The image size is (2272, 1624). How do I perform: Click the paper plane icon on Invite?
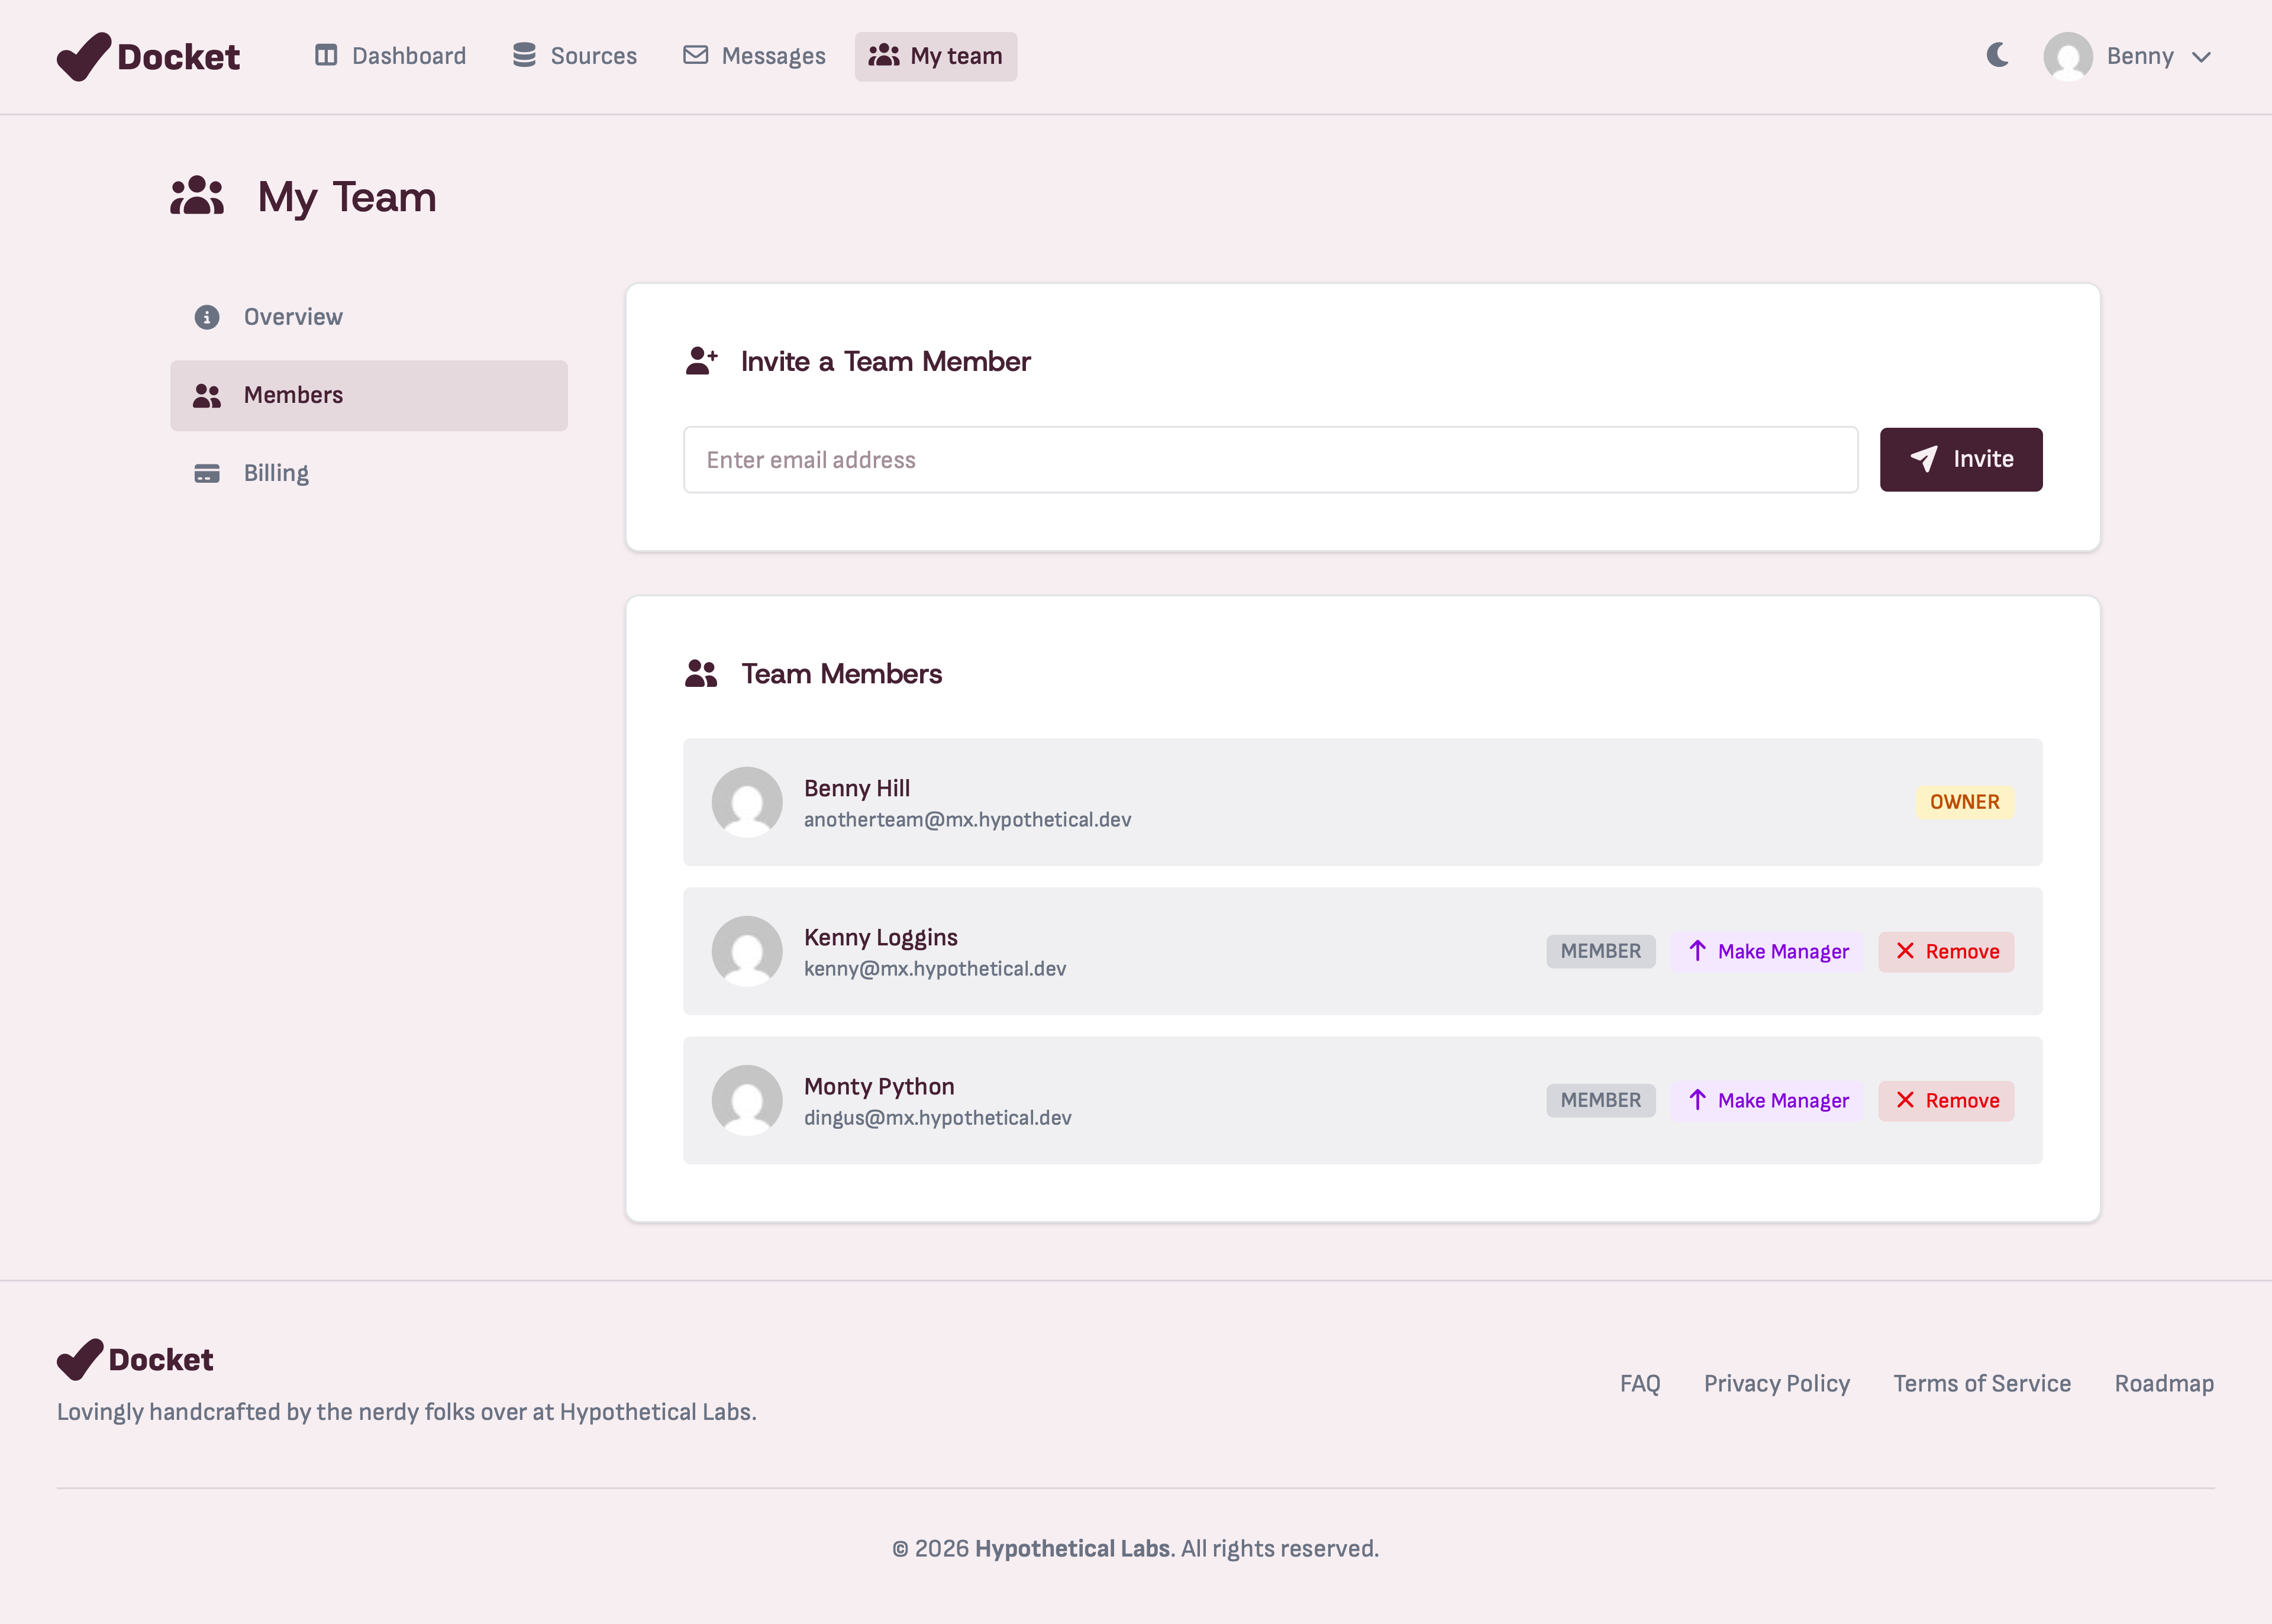tap(1923, 459)
